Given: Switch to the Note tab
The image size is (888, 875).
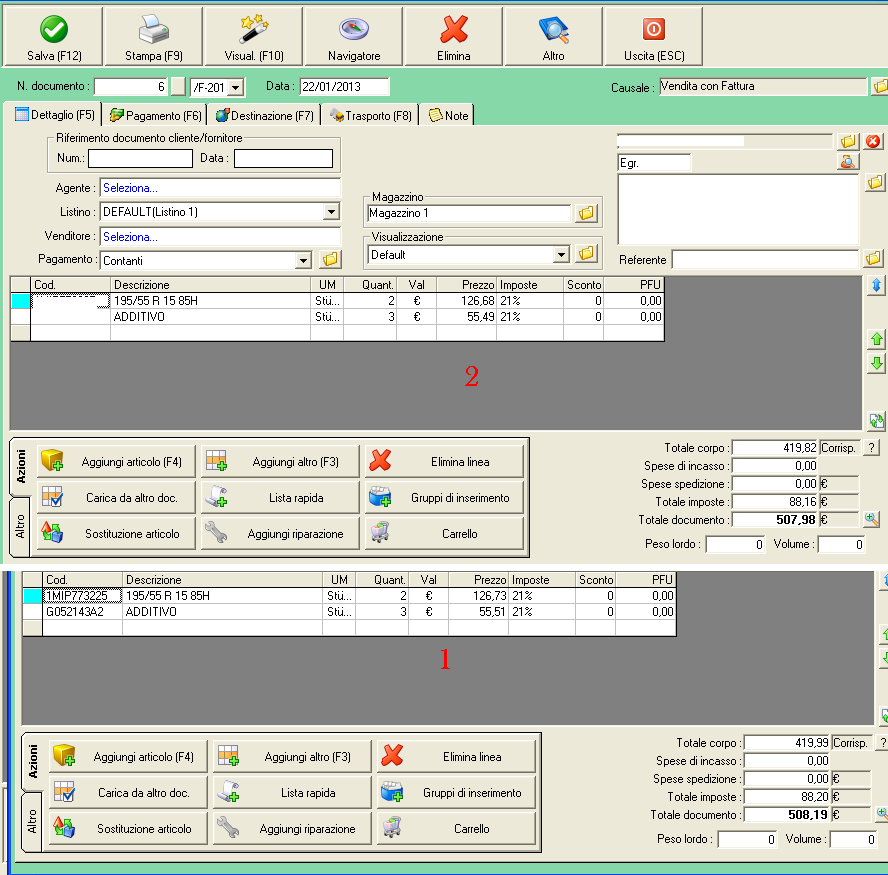Looking at the screenshot, I should (448, 116).
